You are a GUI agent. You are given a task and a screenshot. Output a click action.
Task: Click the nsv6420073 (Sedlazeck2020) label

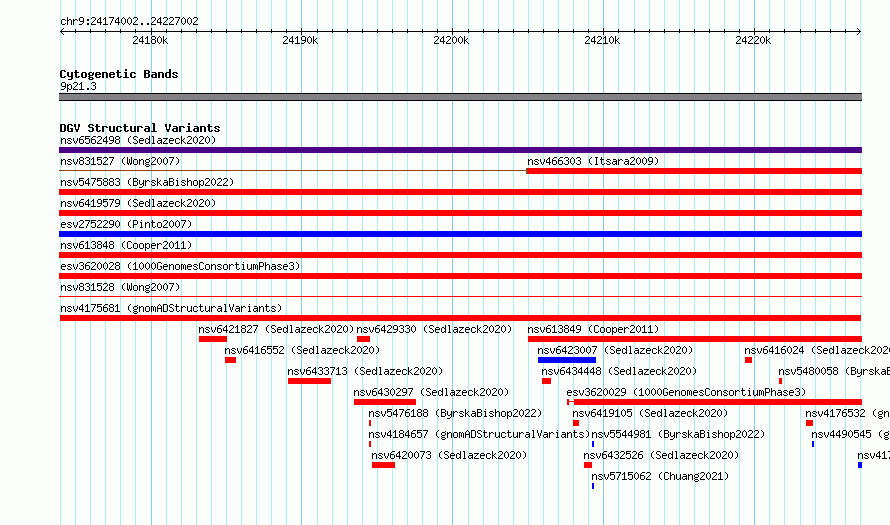(x=449, y=455)
